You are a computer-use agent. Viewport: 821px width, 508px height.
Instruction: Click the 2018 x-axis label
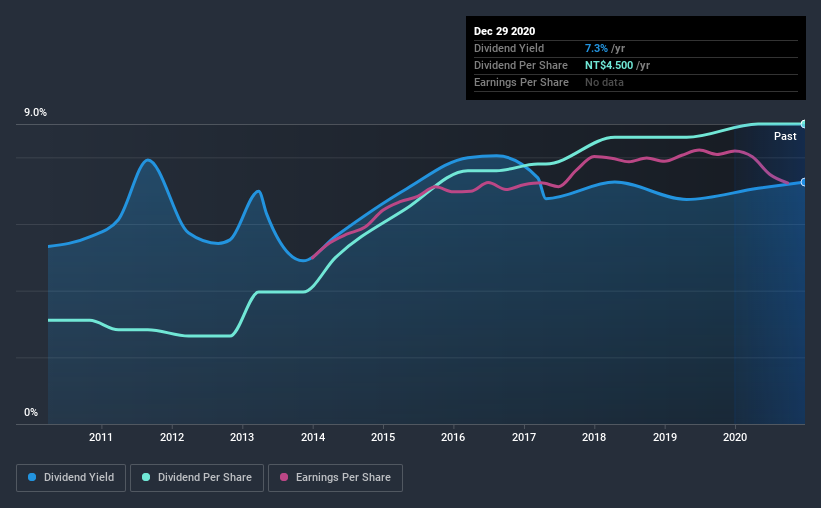pyautogui.click(x=594, y=437)
